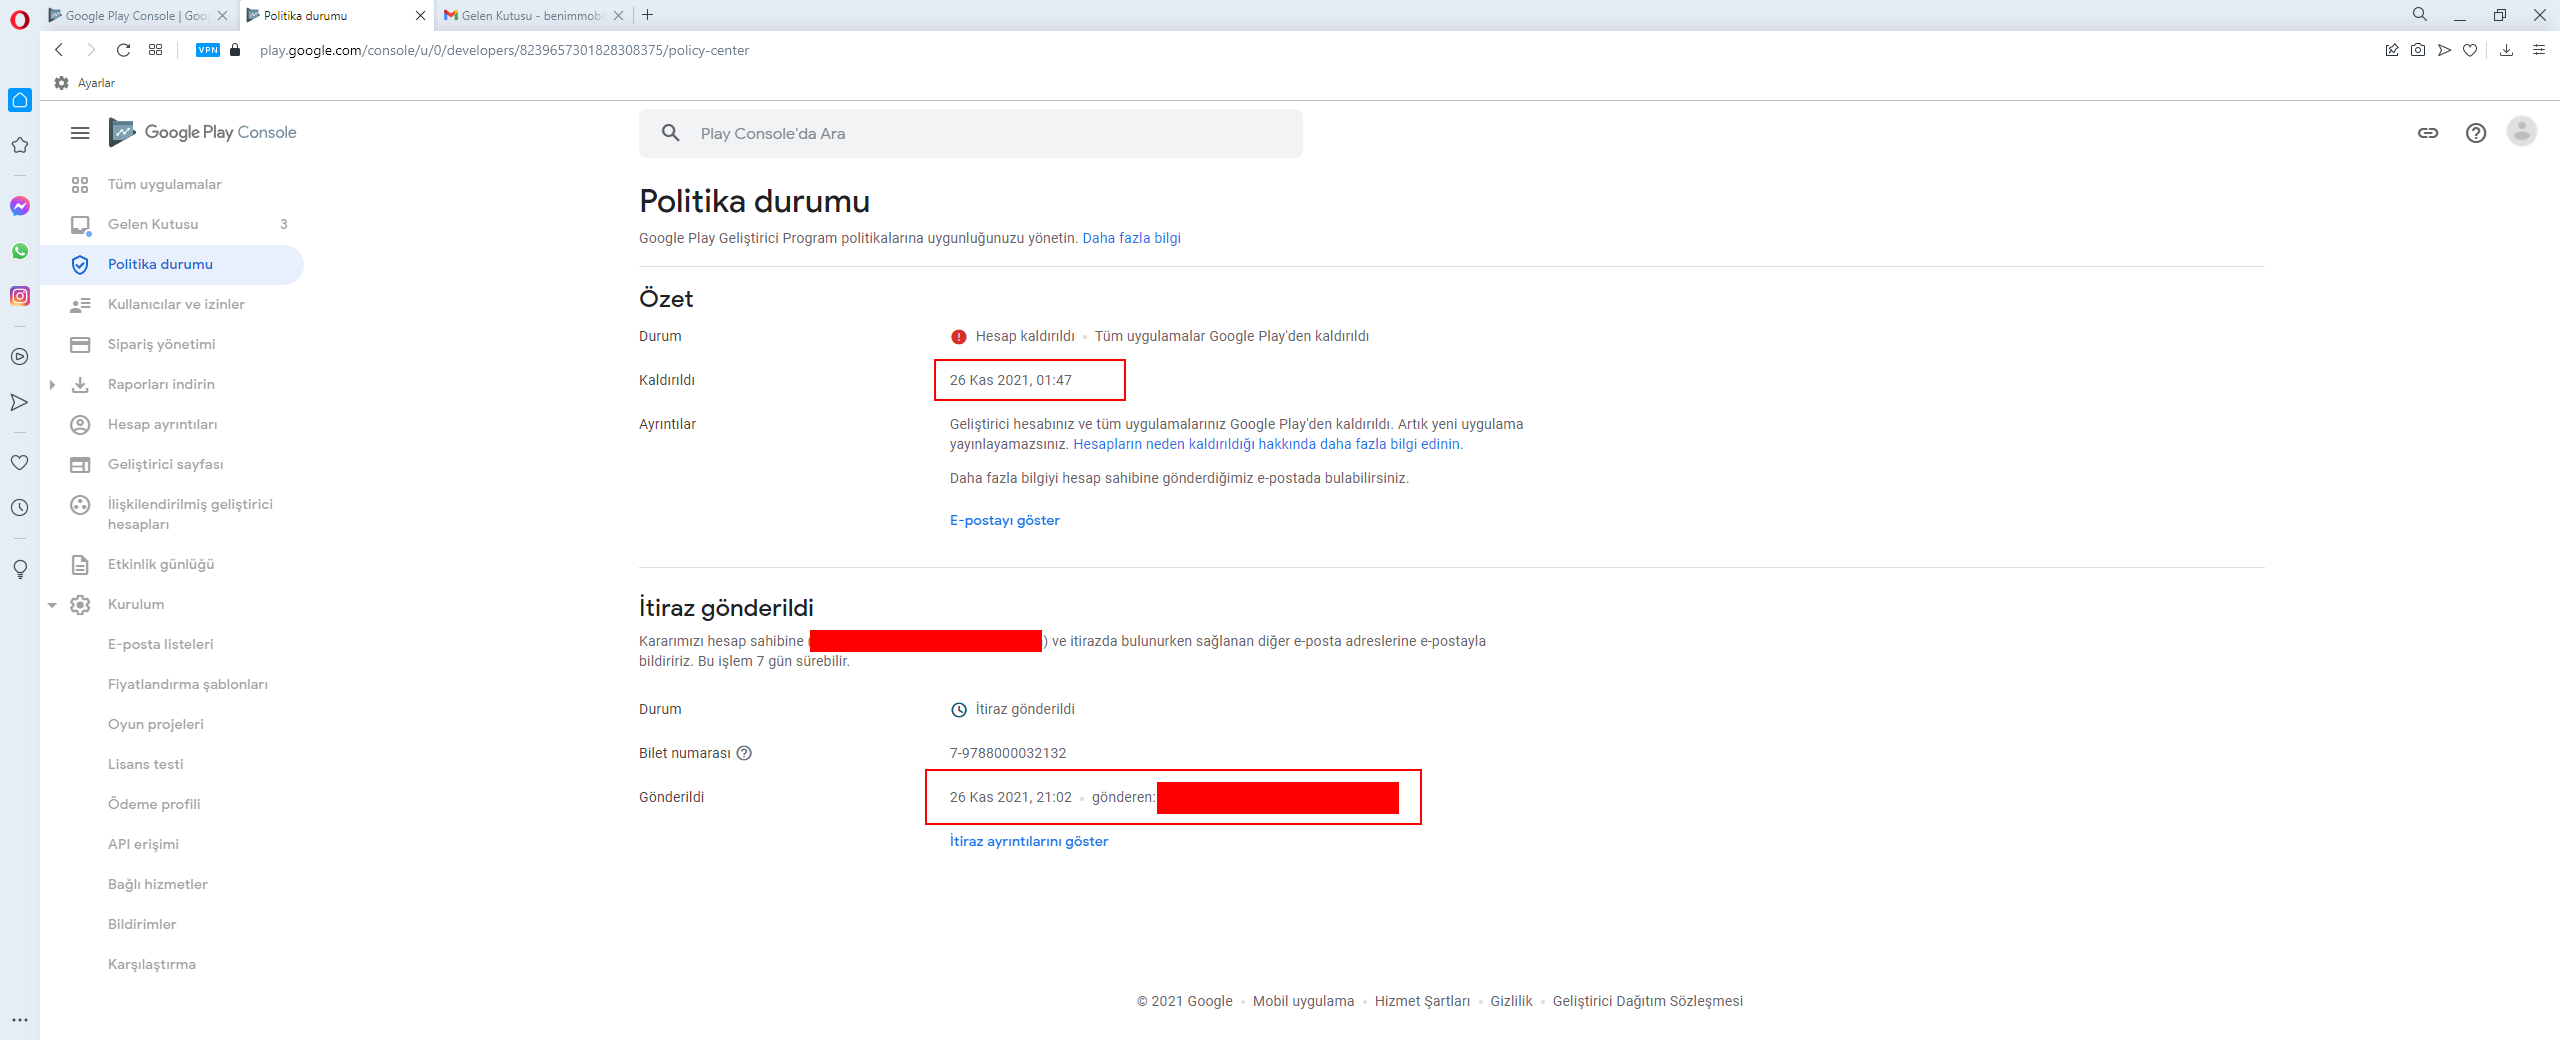This screenshot has width=2560, height=1040.
Task: Open the sidebar bookmarks heart icon
Action: [19, 463]
